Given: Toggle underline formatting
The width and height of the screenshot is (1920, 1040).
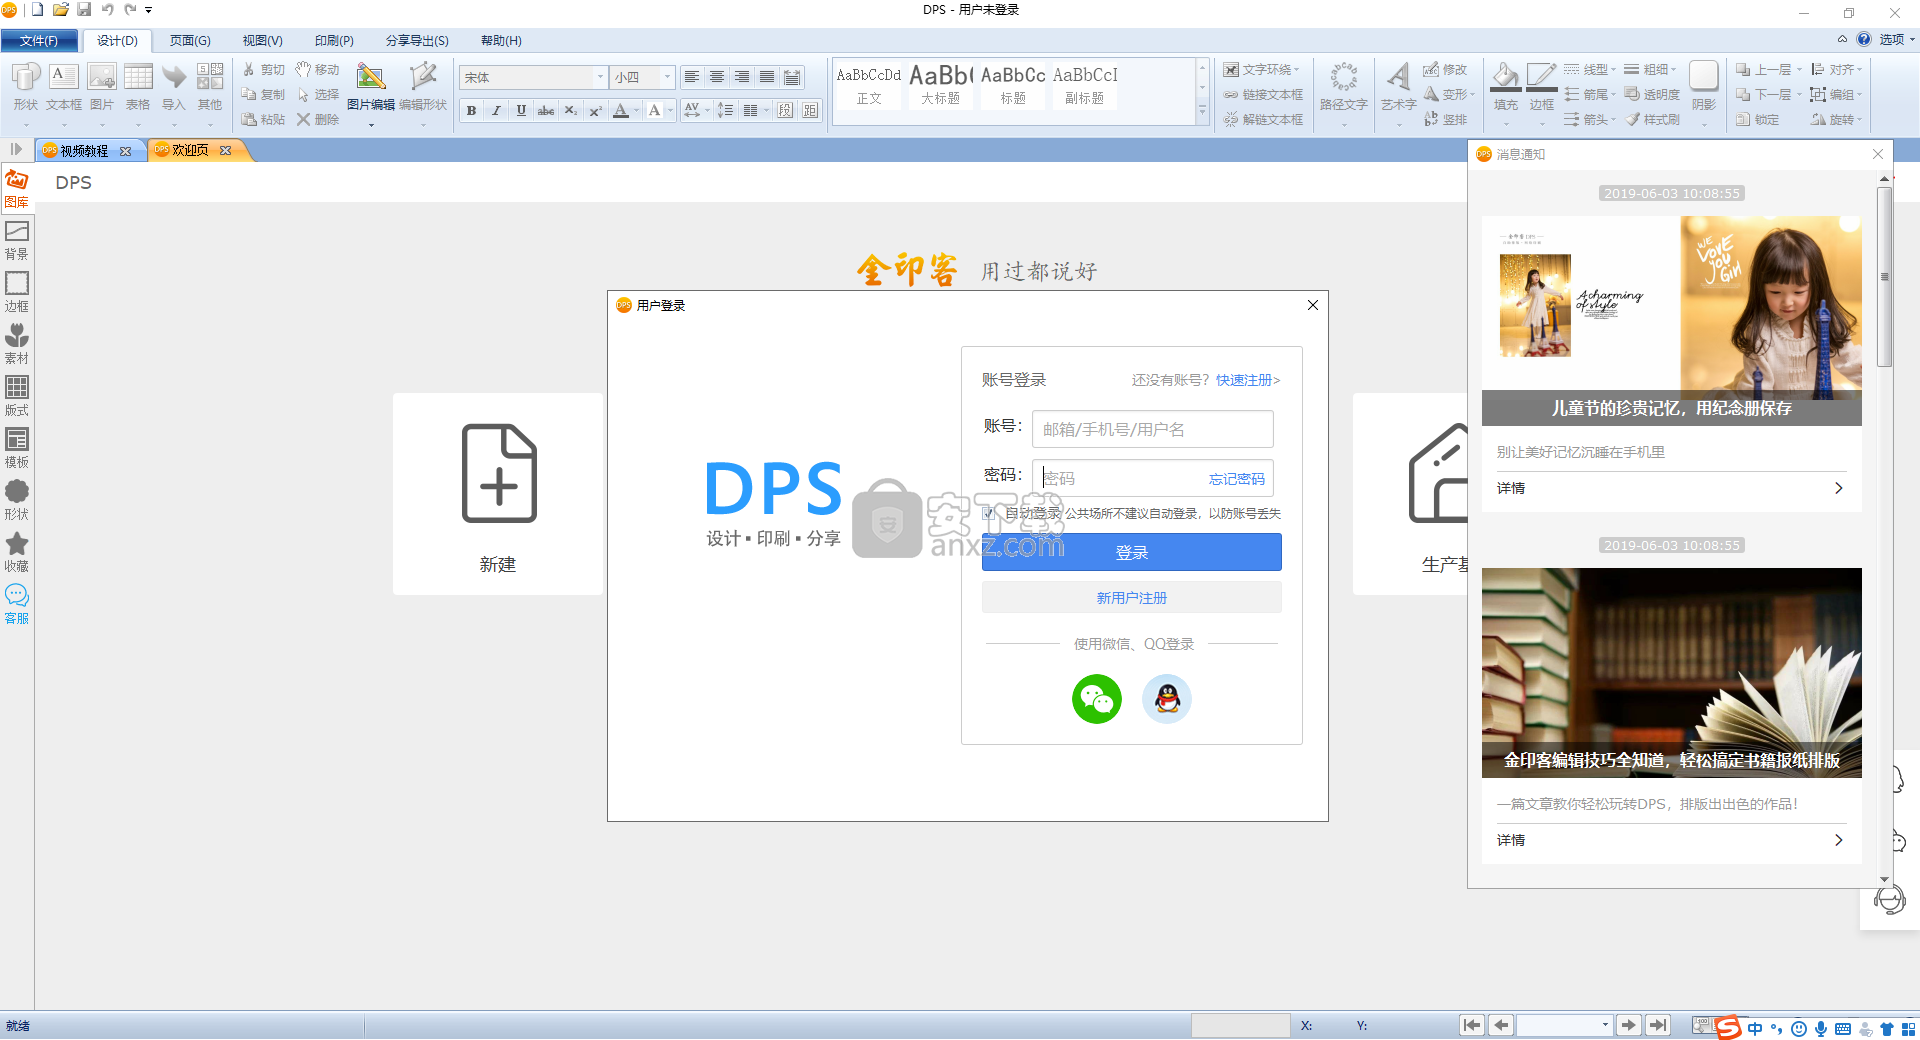Looking at the screenshot, I should (x=521, y=110).
